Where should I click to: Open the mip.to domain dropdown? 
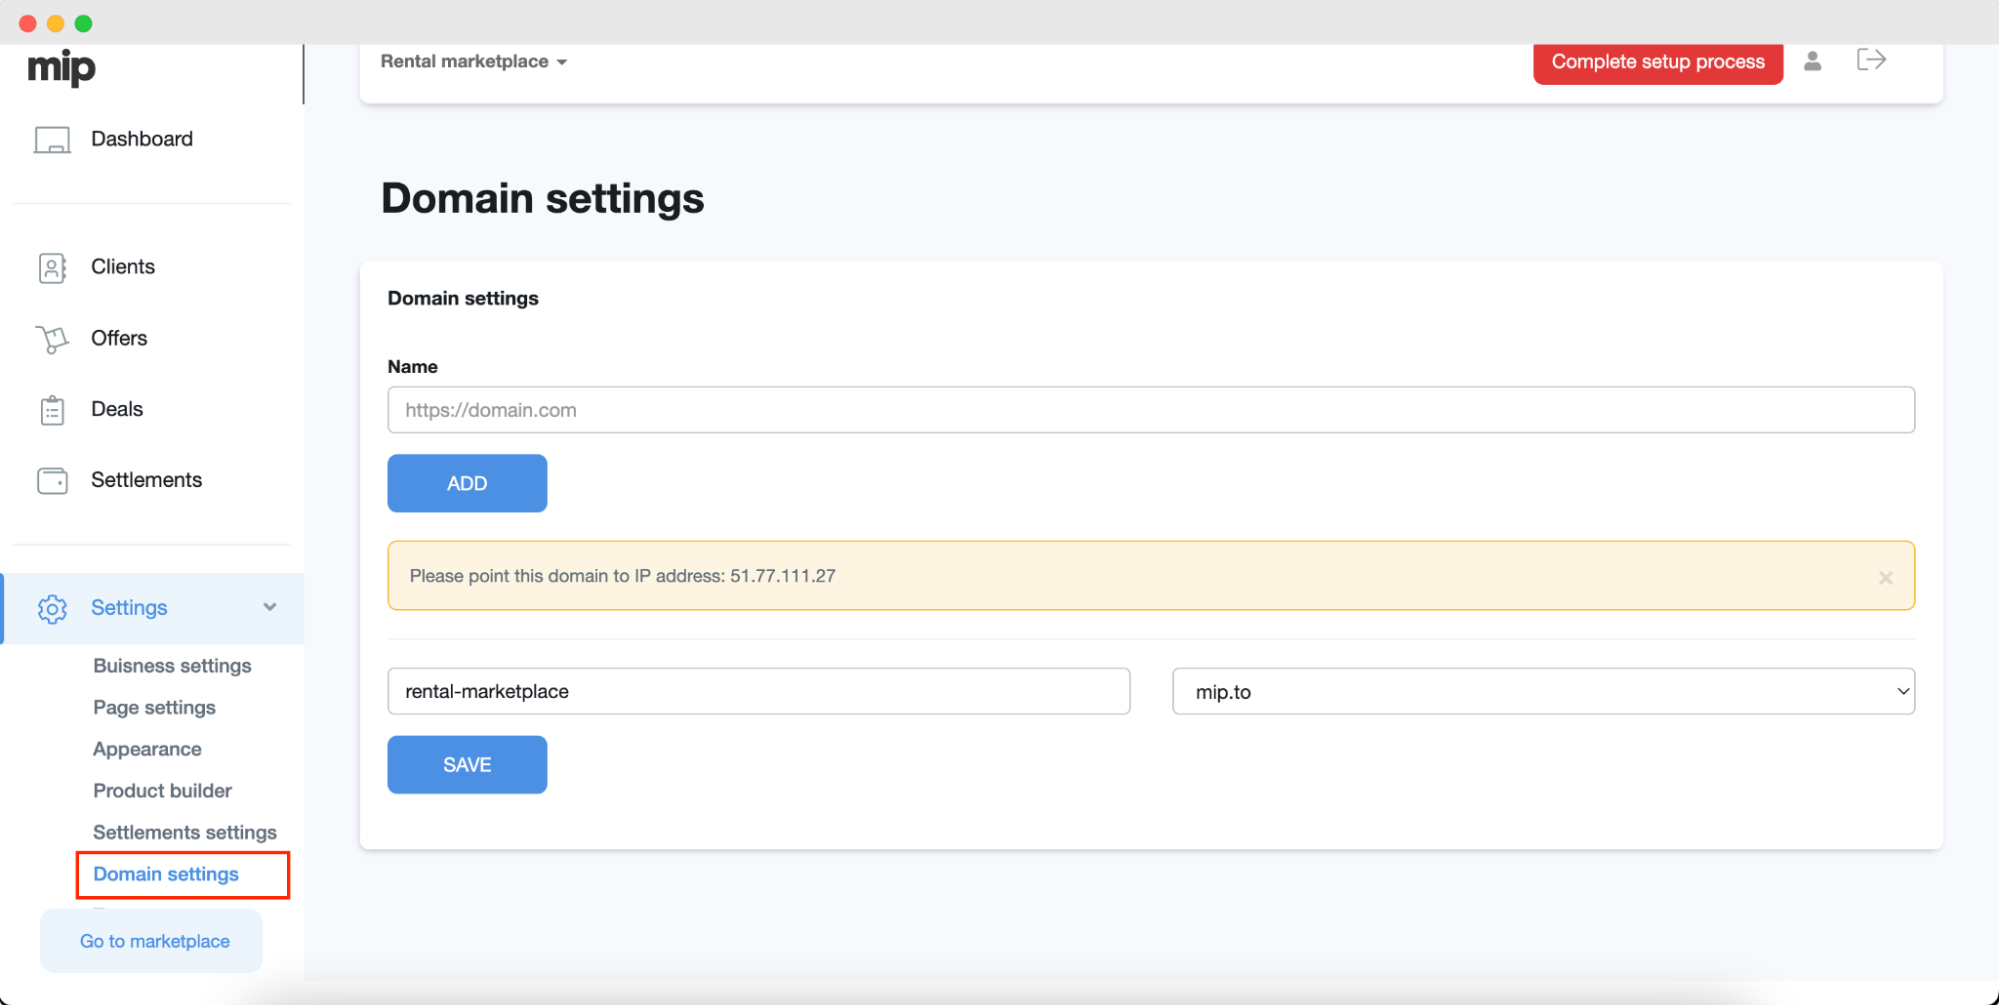tap(1543, 692)
